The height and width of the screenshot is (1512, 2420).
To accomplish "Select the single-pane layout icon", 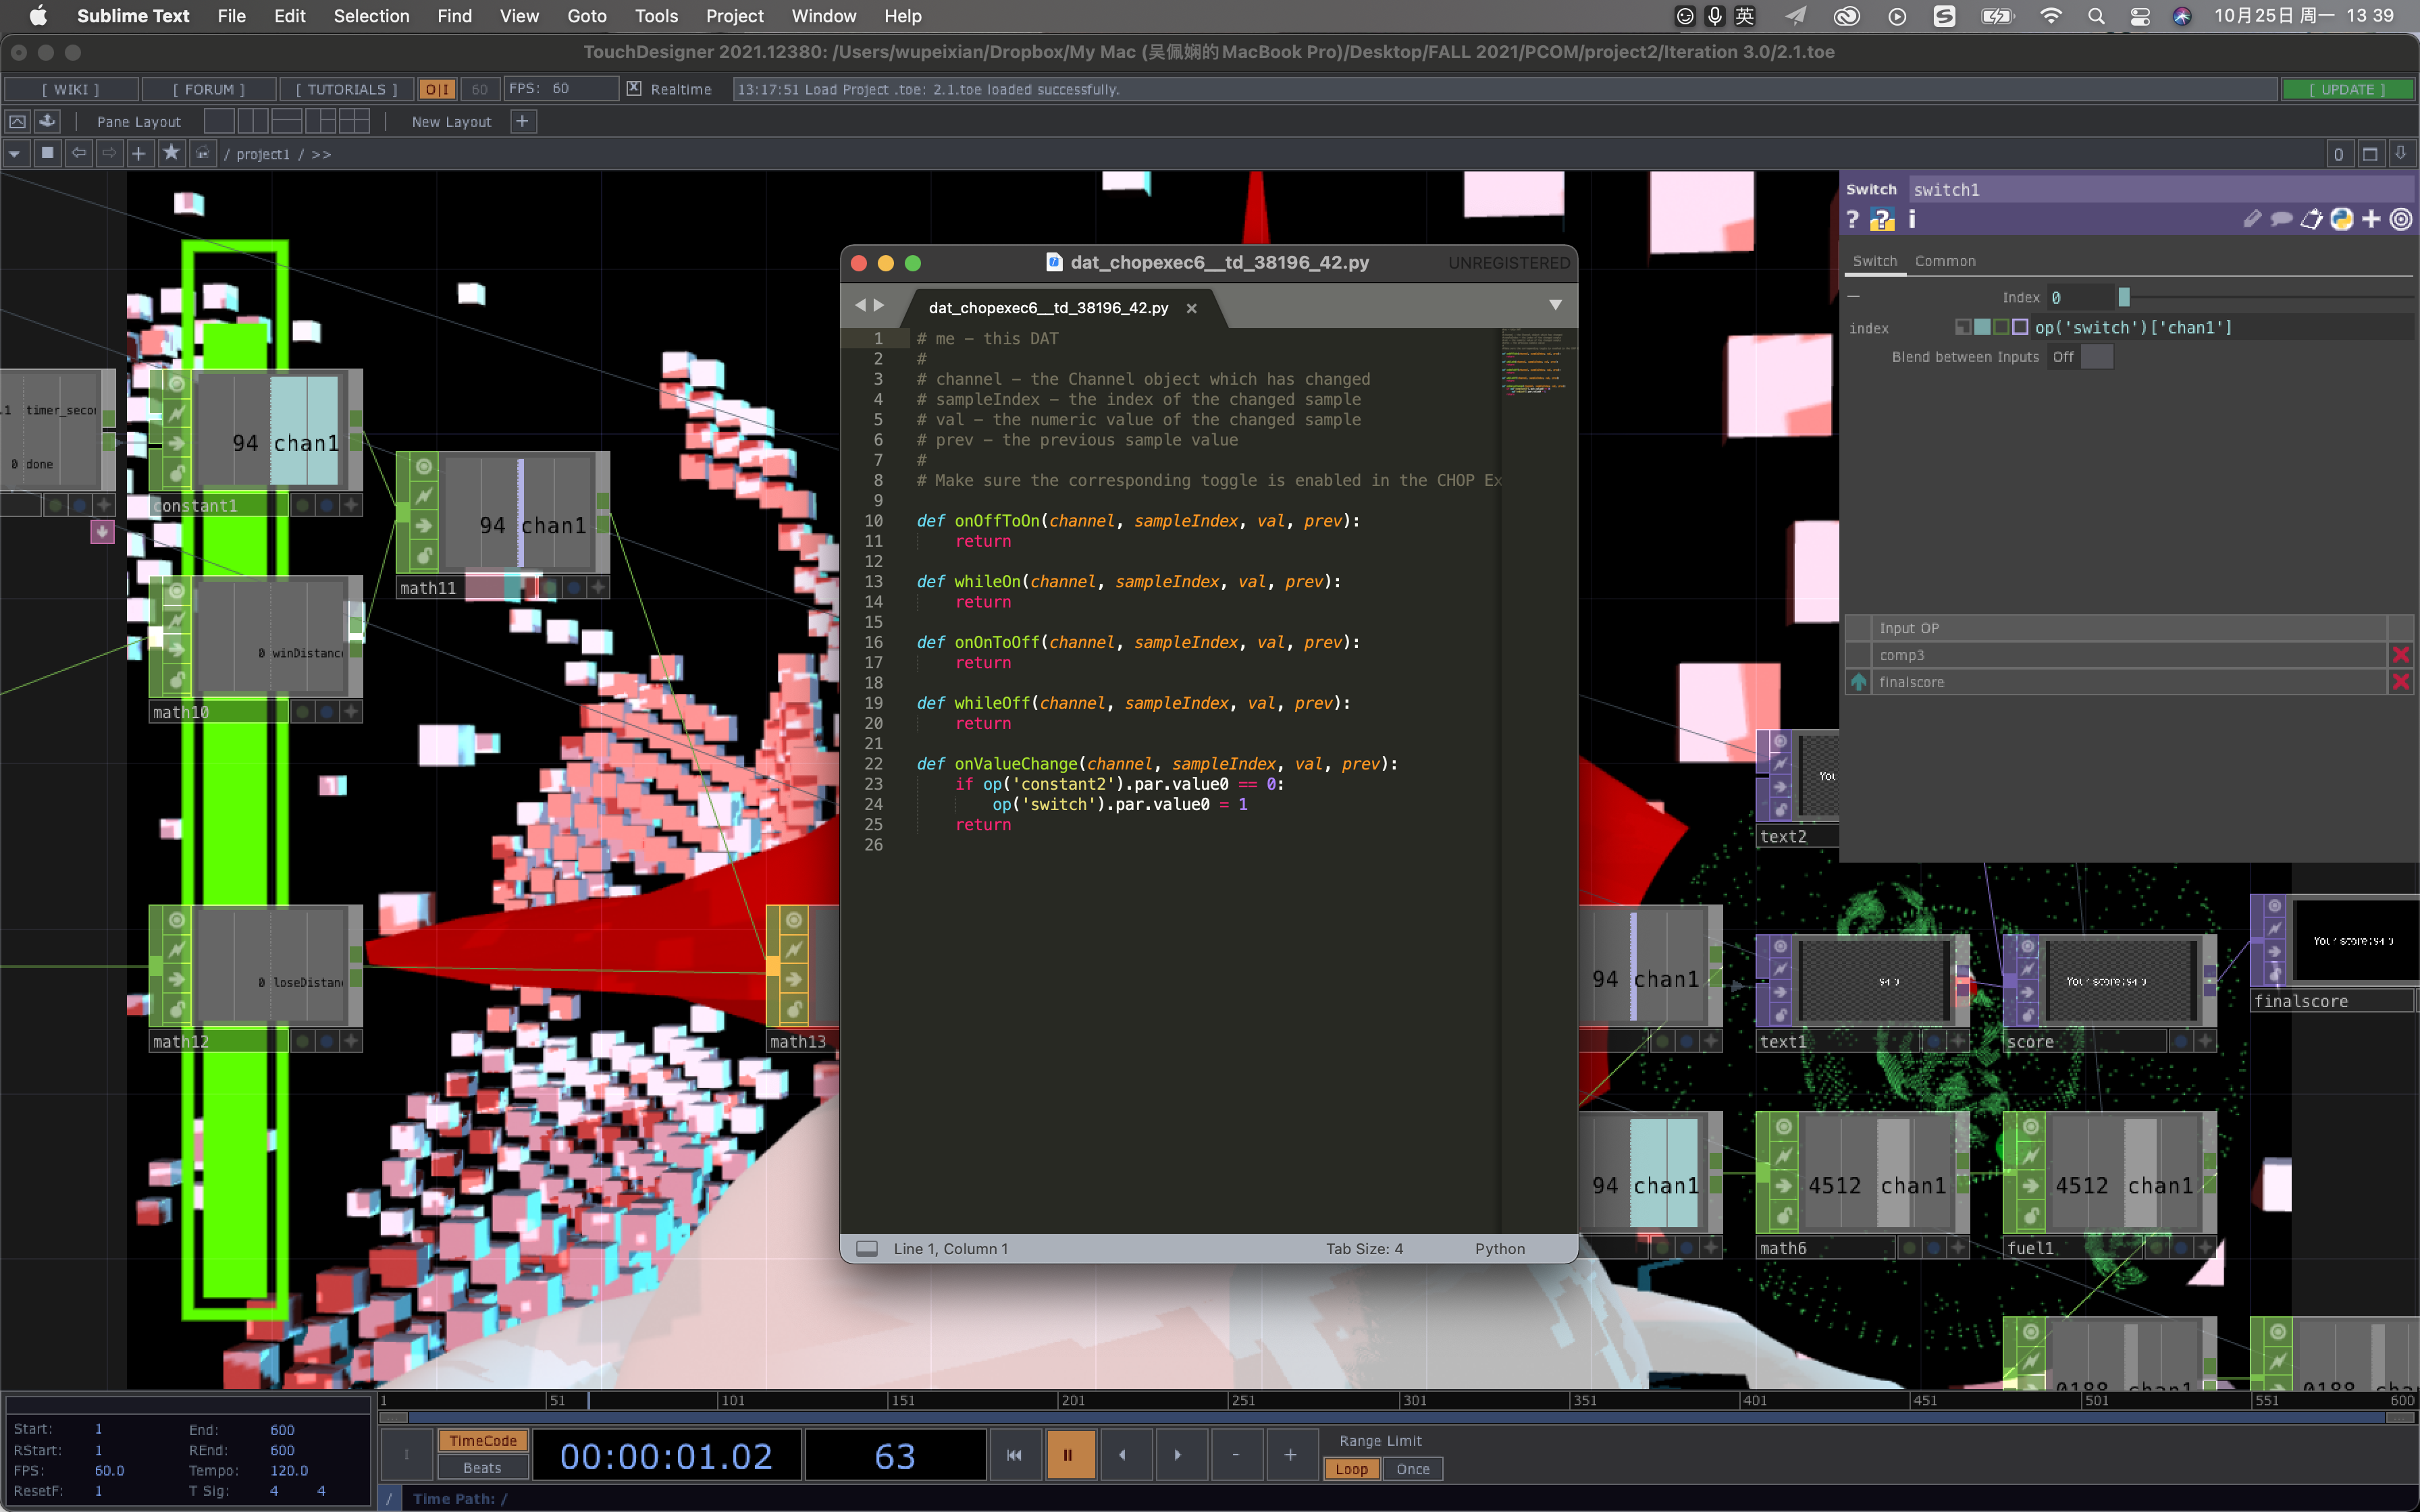I will (x=219, y=121).
